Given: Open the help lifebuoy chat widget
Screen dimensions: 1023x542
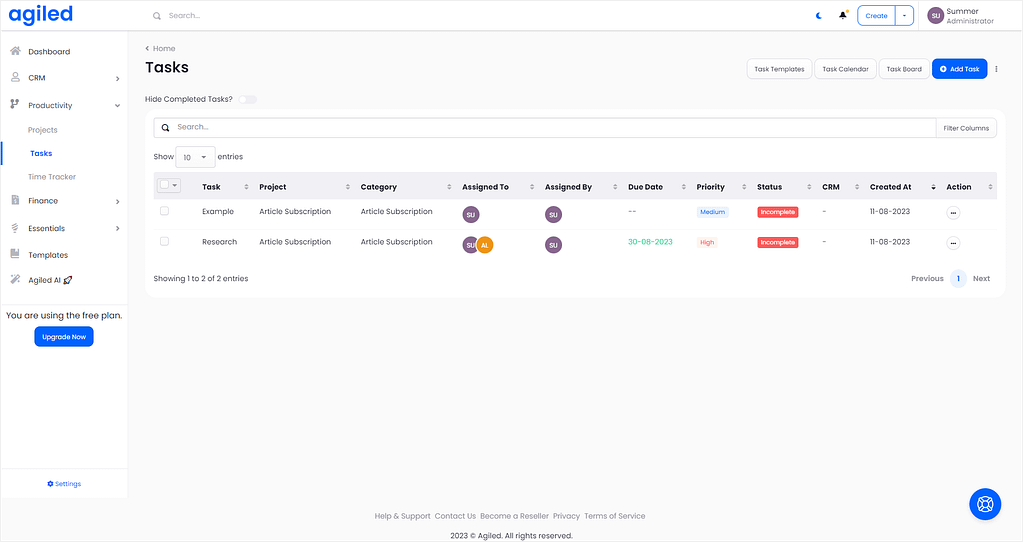Looking at the screenshot, I should coord(985,504).
